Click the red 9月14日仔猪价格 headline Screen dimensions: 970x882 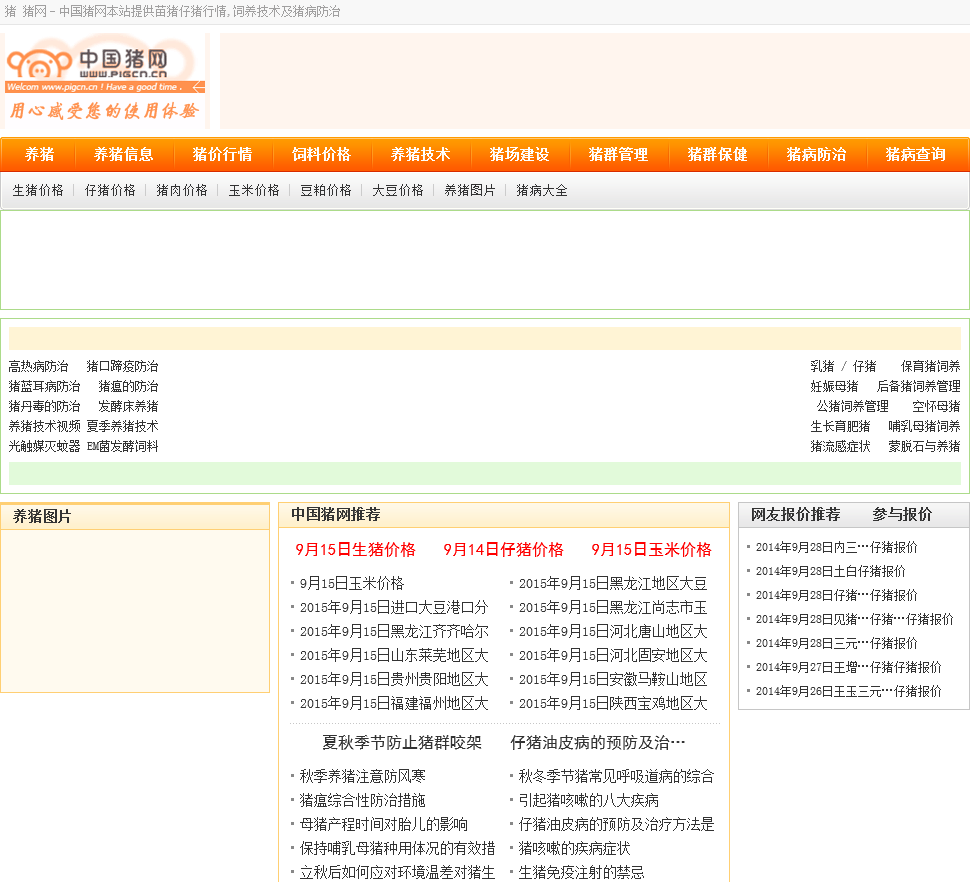[x=504, y=549]
